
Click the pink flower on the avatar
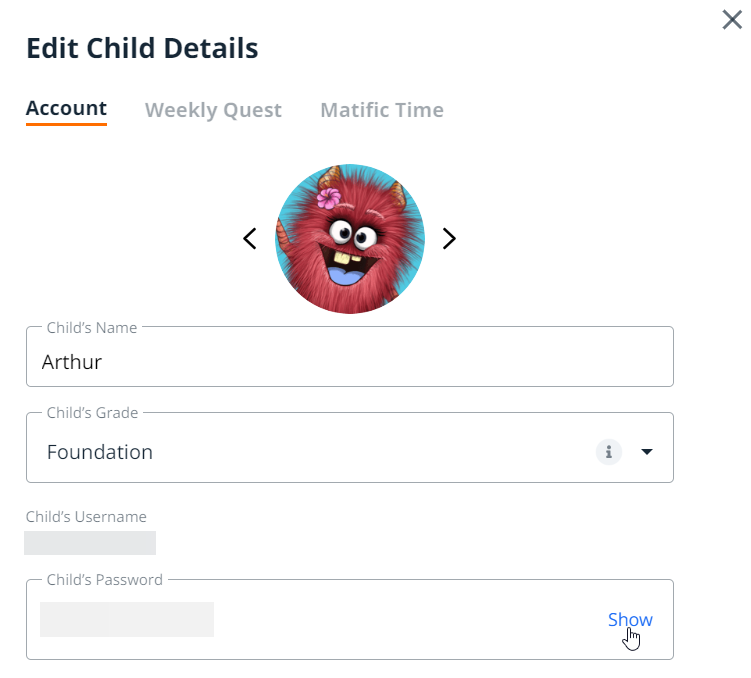[329, 197]
